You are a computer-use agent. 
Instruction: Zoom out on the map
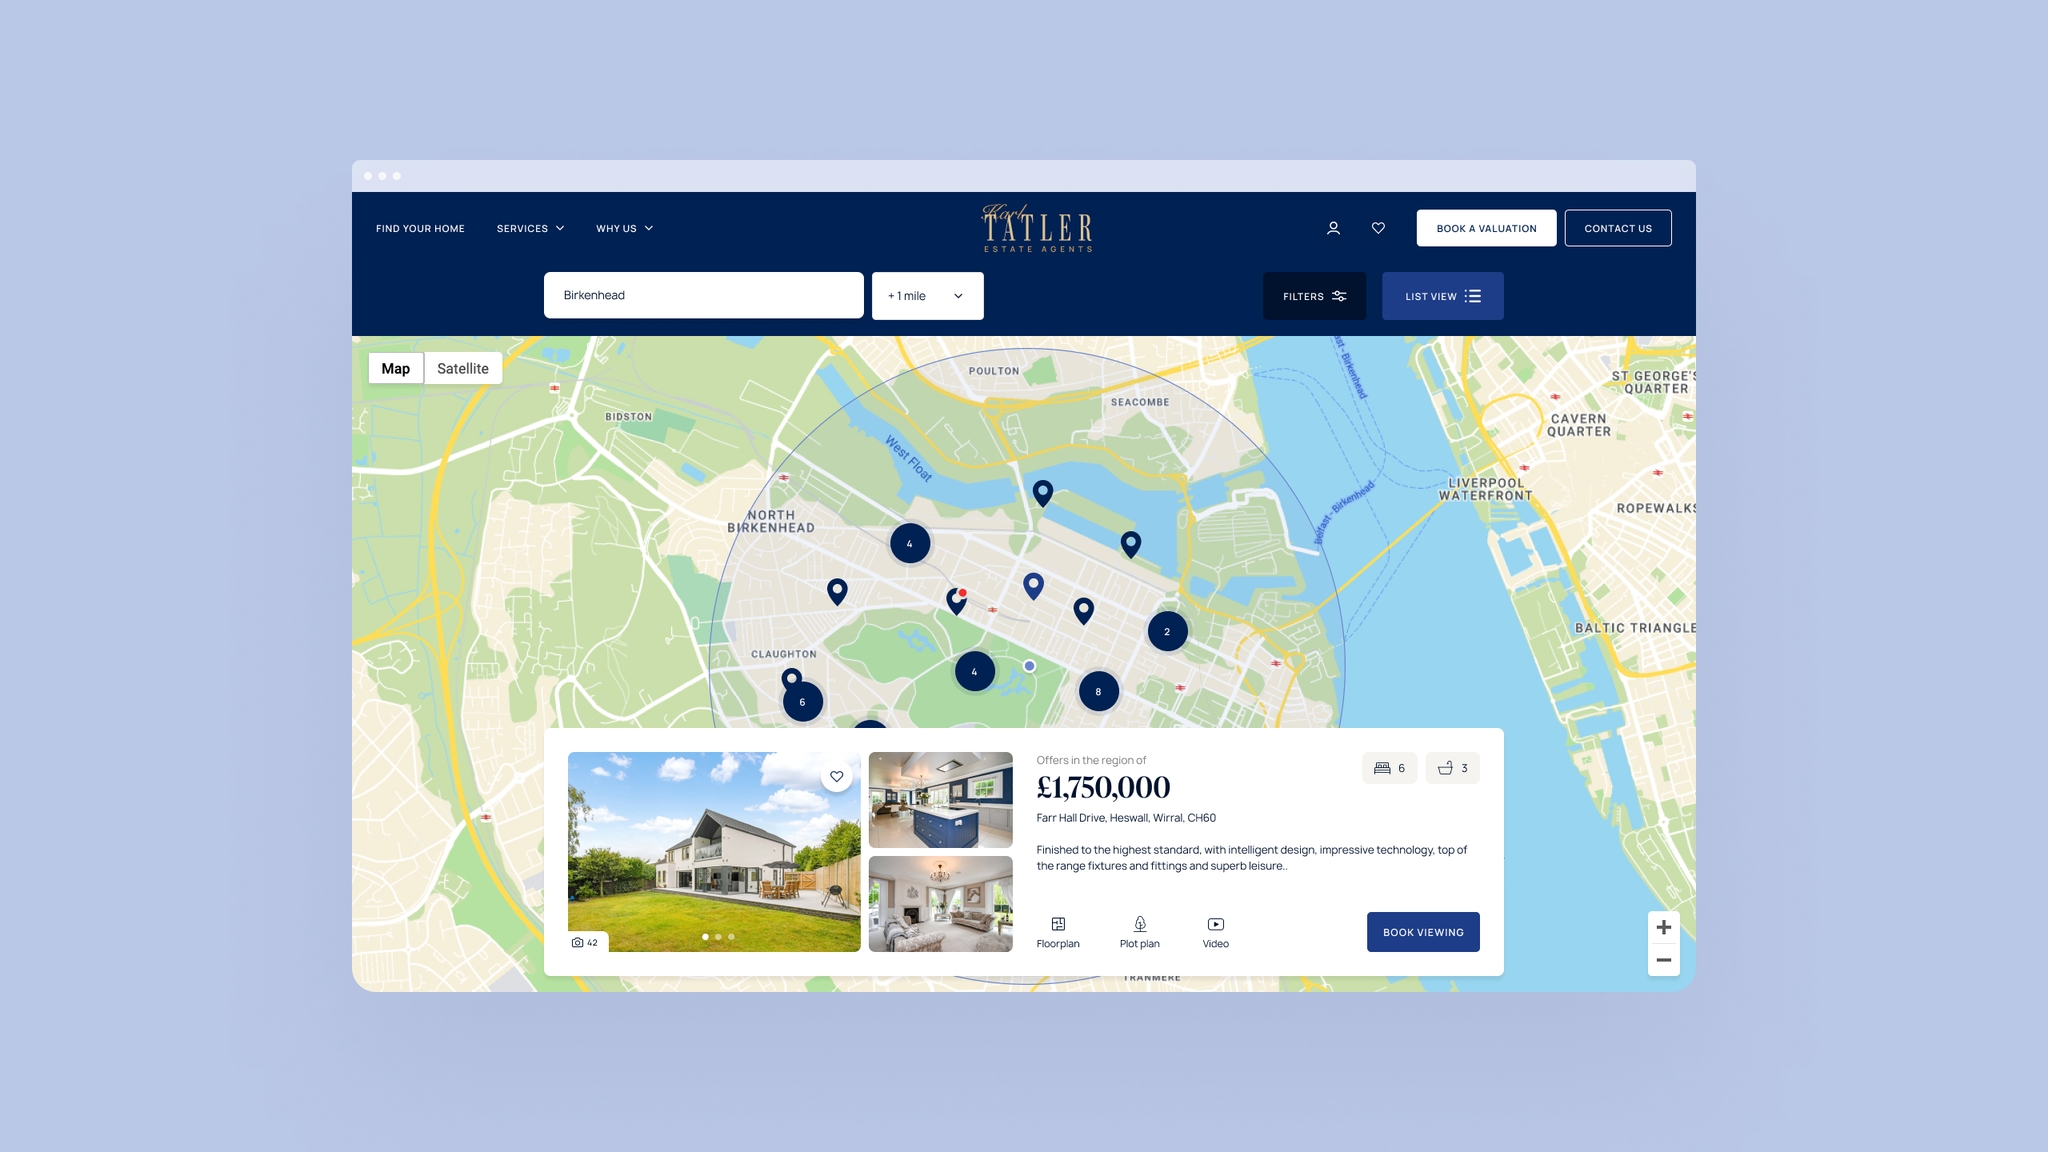coord(1663,960)
